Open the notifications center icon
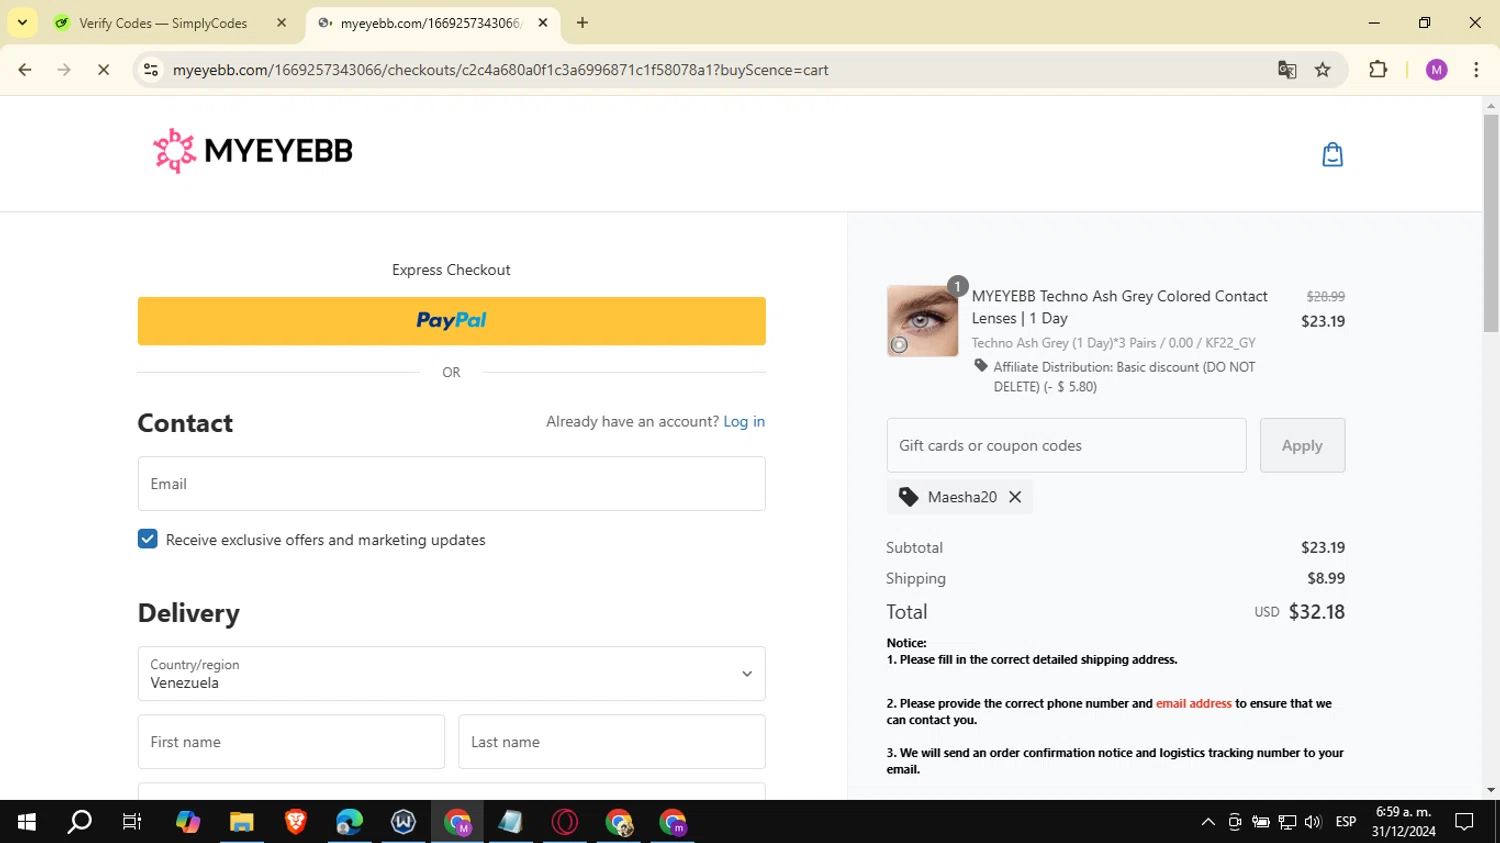This screenshot has width=1500, height=843. pyautogui.click(x=1465, y=822)
